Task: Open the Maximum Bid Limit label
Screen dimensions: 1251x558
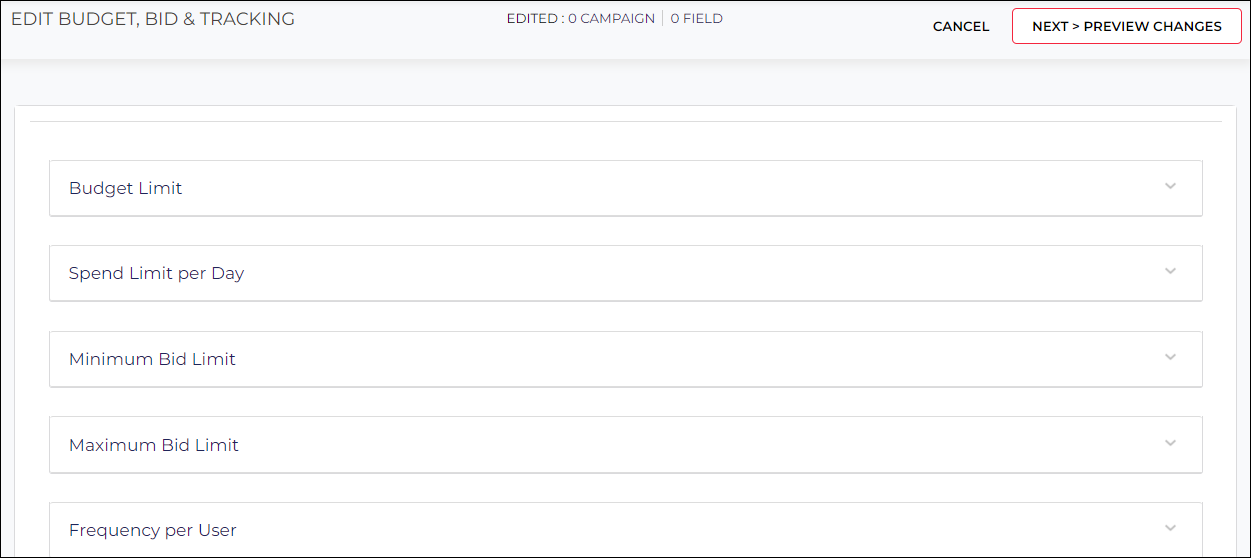Action: tap(153, 445)
